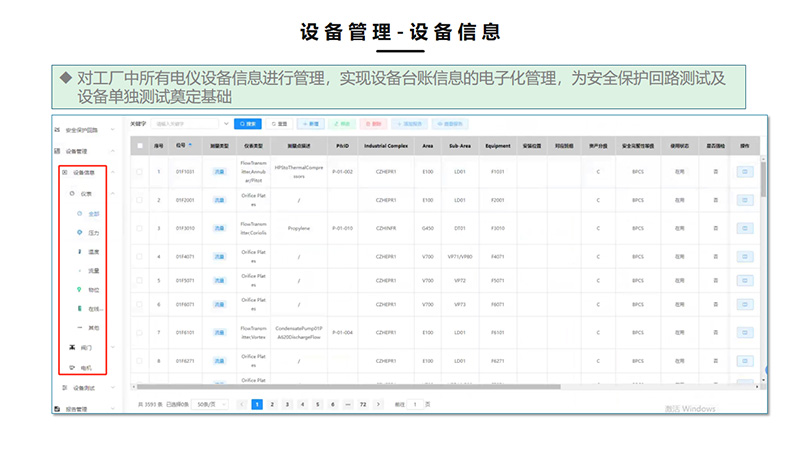This screenshot has width=800, height=450.
Task: Jump to last page 72
Action: [x=363, y=404]
